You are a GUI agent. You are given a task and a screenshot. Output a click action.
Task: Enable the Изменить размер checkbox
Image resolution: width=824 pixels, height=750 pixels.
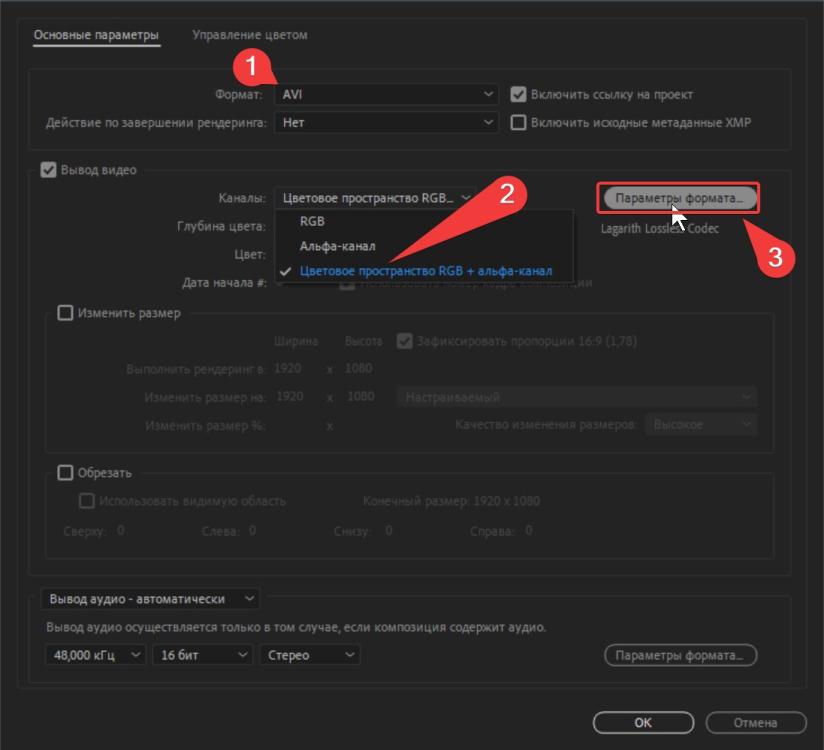66,313
